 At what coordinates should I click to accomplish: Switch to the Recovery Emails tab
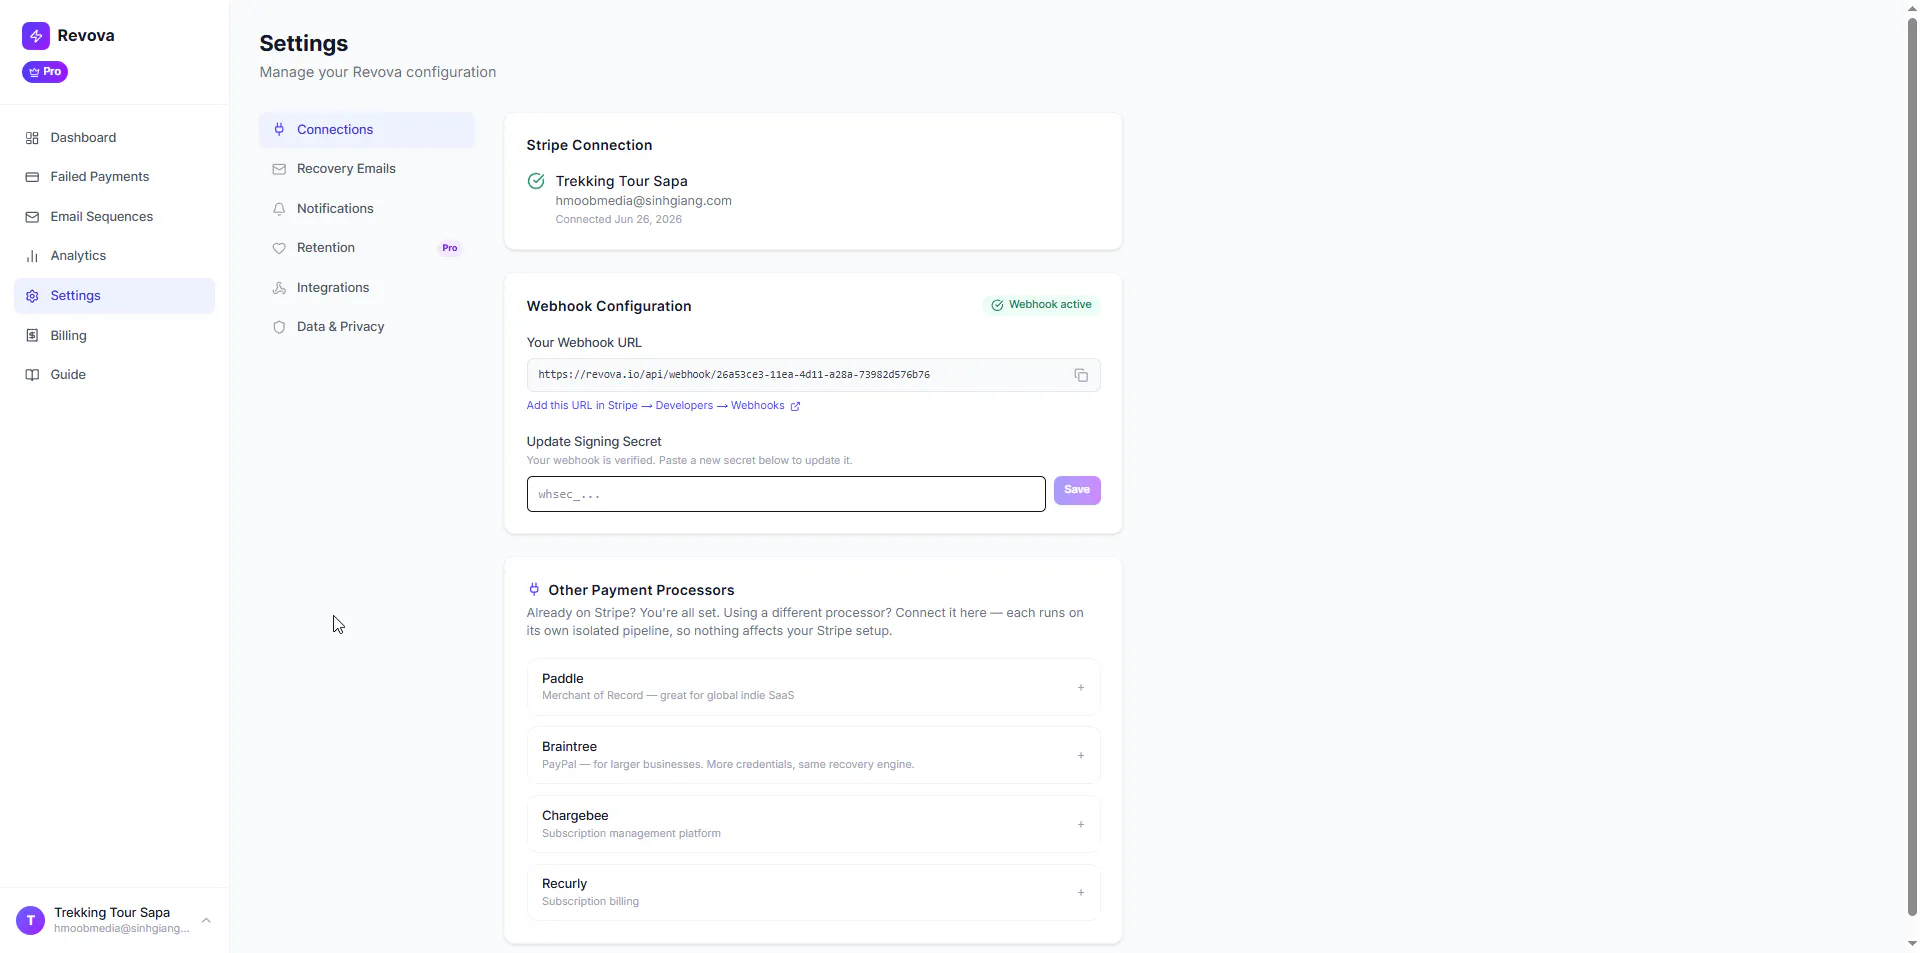(367, 169)
